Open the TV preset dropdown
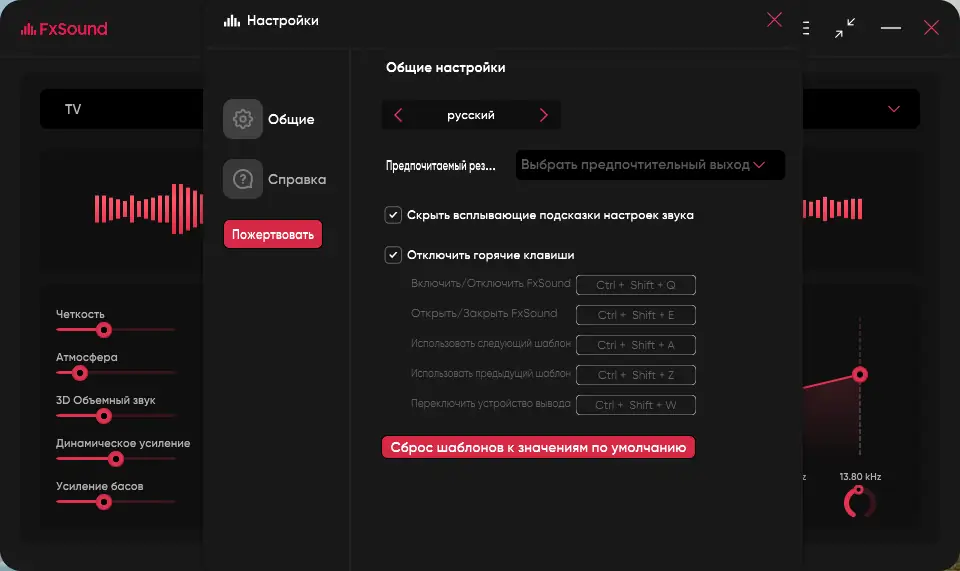This screenshot has height=571, width=960. pyautogui.click(x=121, y=109)
